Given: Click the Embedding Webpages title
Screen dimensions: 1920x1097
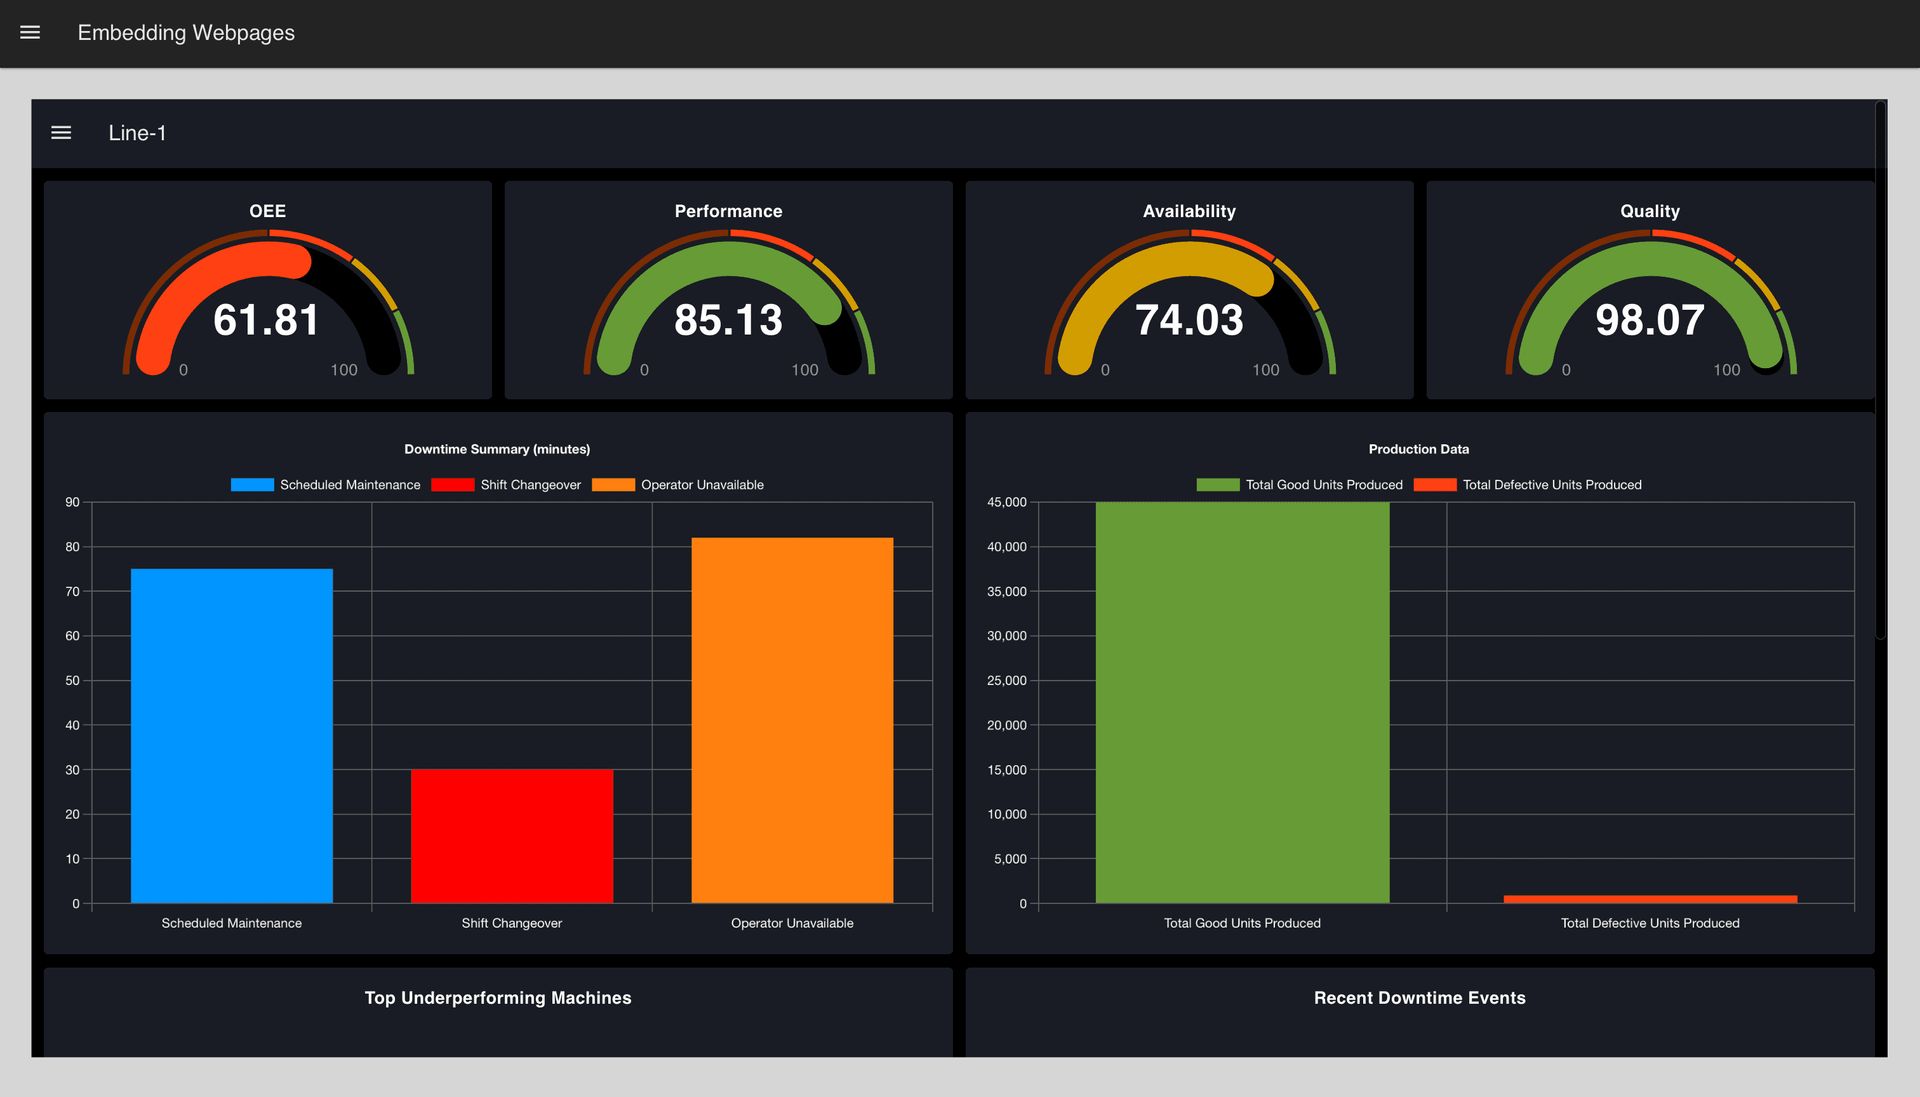Looking at the screenshot, I should click(x=185, y=32).
